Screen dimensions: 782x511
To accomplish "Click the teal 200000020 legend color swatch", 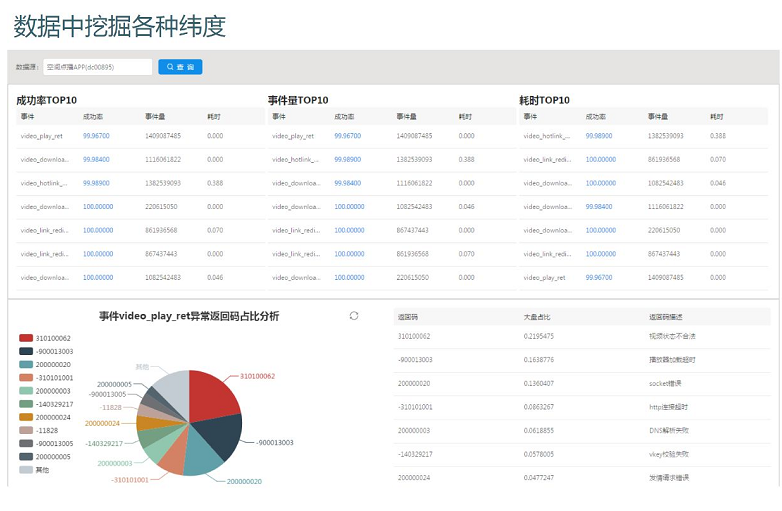I will (26, 365).
